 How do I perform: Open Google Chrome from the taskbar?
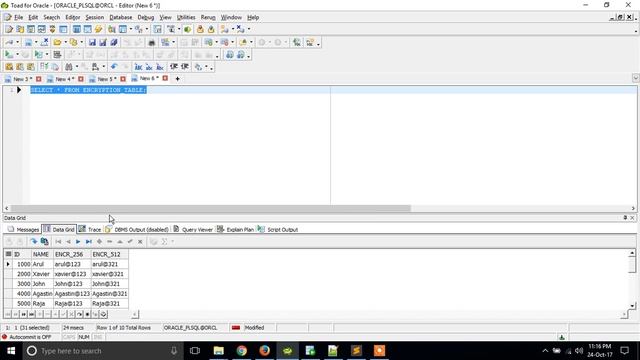coord(242,351)
